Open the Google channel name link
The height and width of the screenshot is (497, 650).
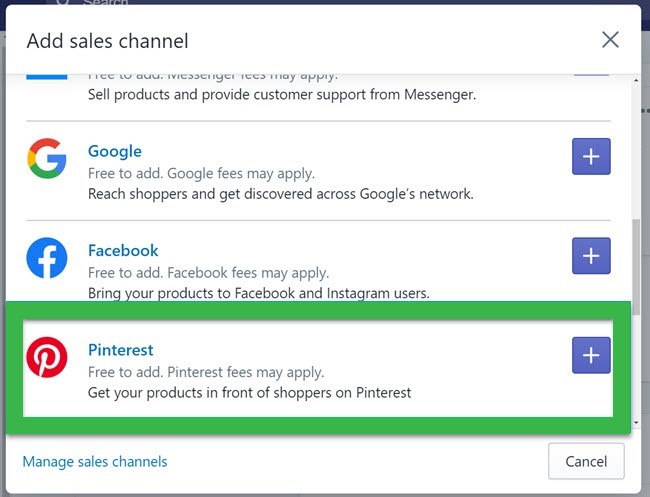[x=115, y=151]
